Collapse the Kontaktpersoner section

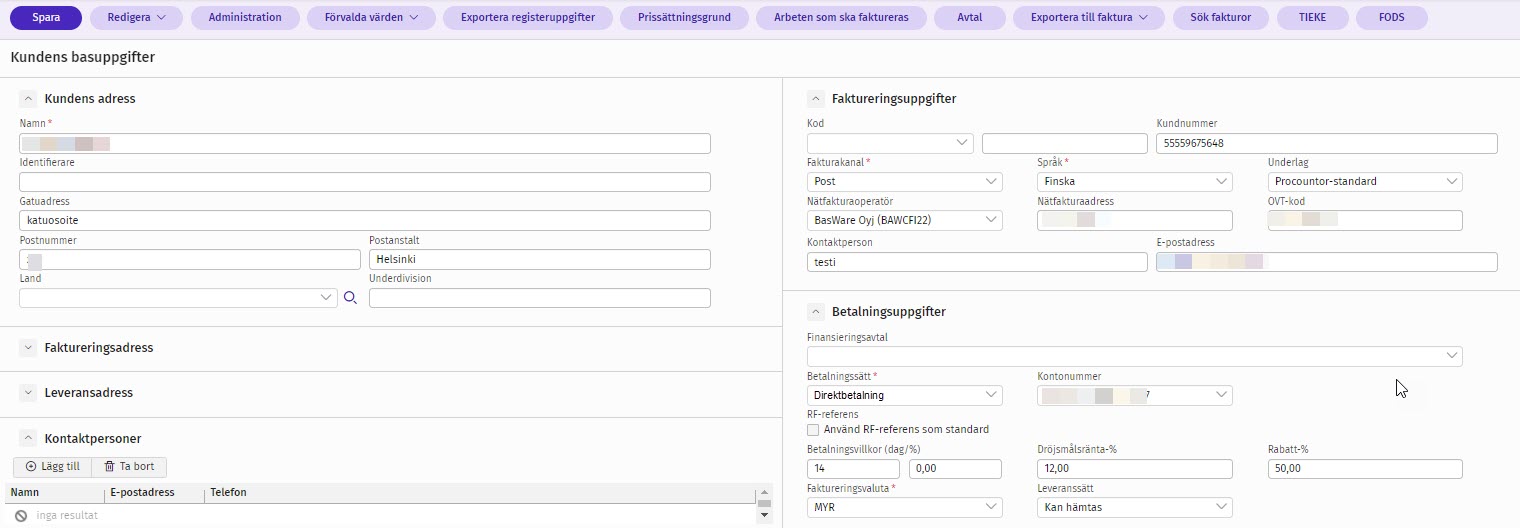(x=28, y=438)
